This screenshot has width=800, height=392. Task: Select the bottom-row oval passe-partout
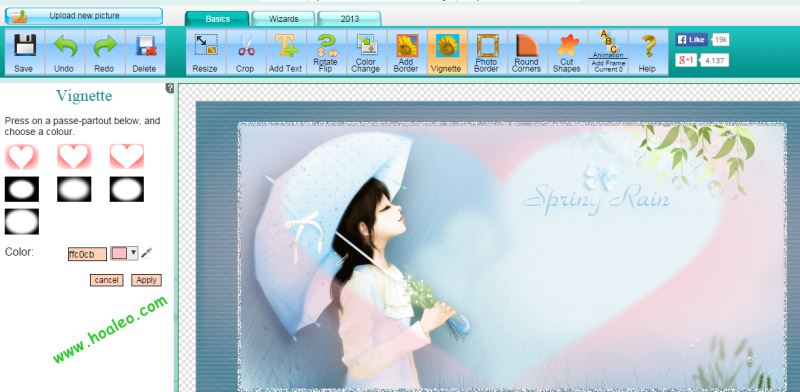tap(21, 222)
